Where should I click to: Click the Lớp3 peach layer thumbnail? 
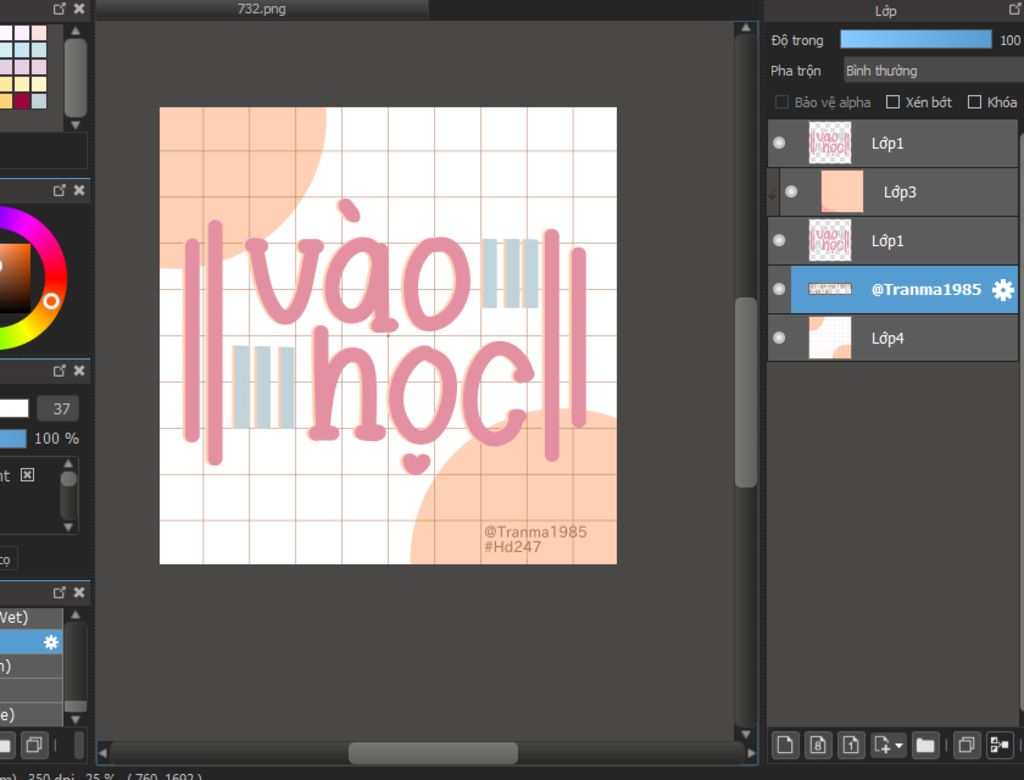click(x=842, y=191)
